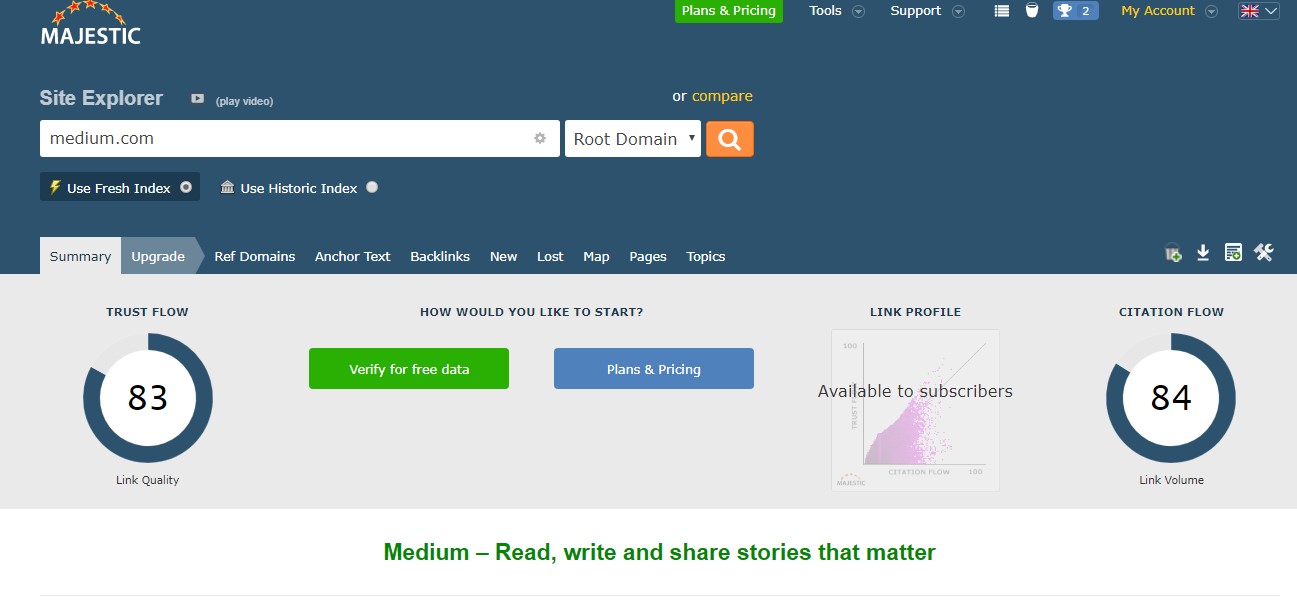Click the HOW WOULD YOU LIKE TO START? heading
The width and height of the screenshot is (1297, 603).
tap(532, 312)
